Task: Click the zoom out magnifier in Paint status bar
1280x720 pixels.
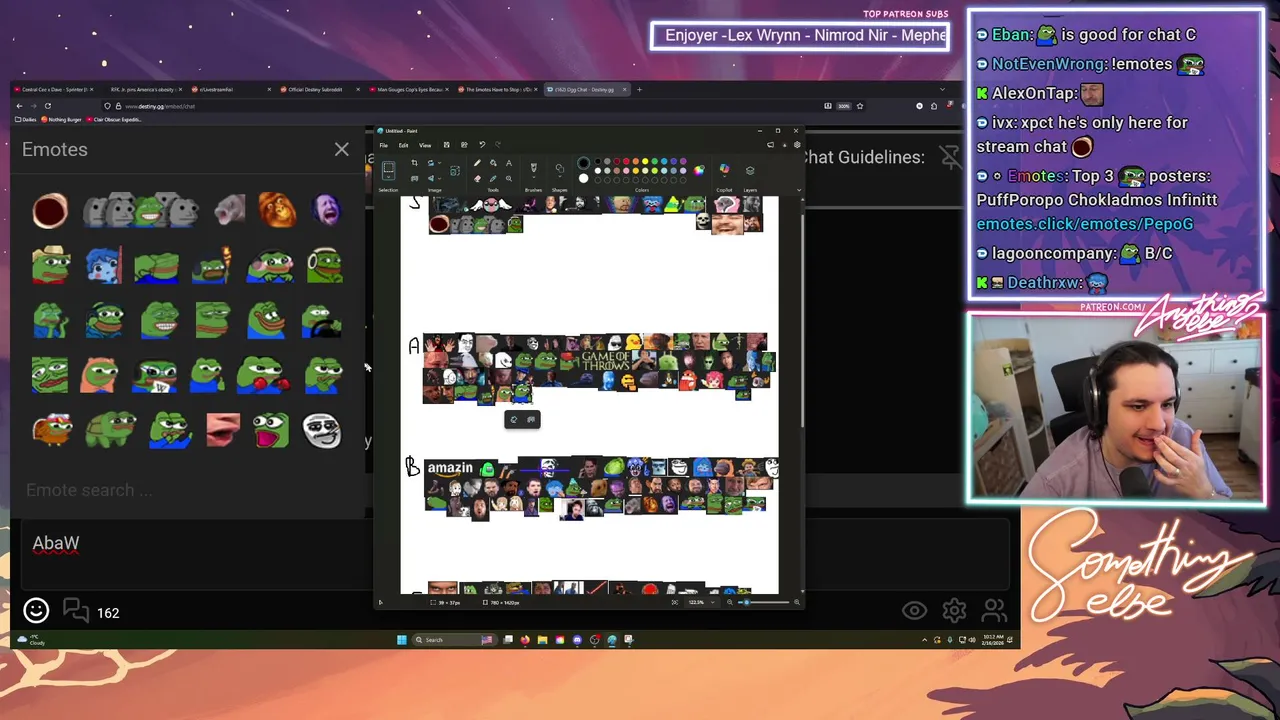Action: tap(730, 602)
